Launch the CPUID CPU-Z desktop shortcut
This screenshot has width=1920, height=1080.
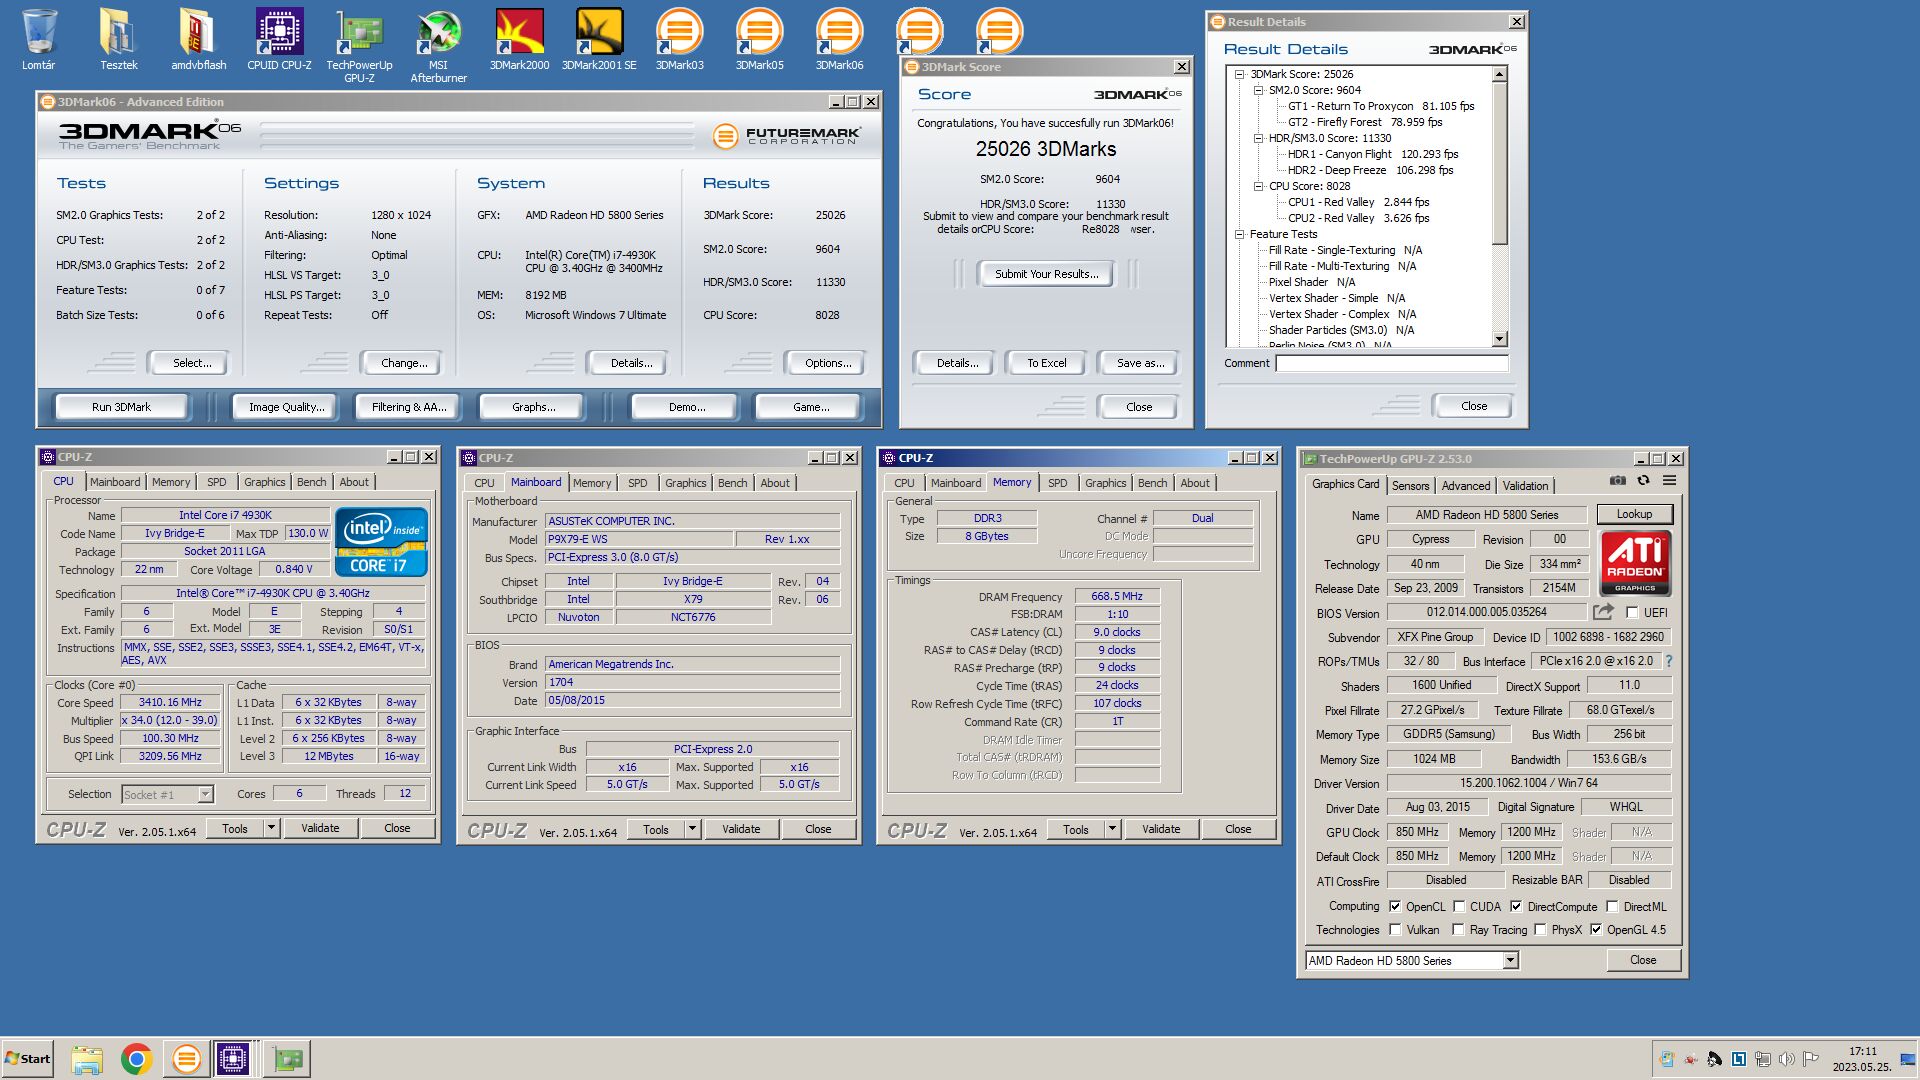[x=279, y=40]
